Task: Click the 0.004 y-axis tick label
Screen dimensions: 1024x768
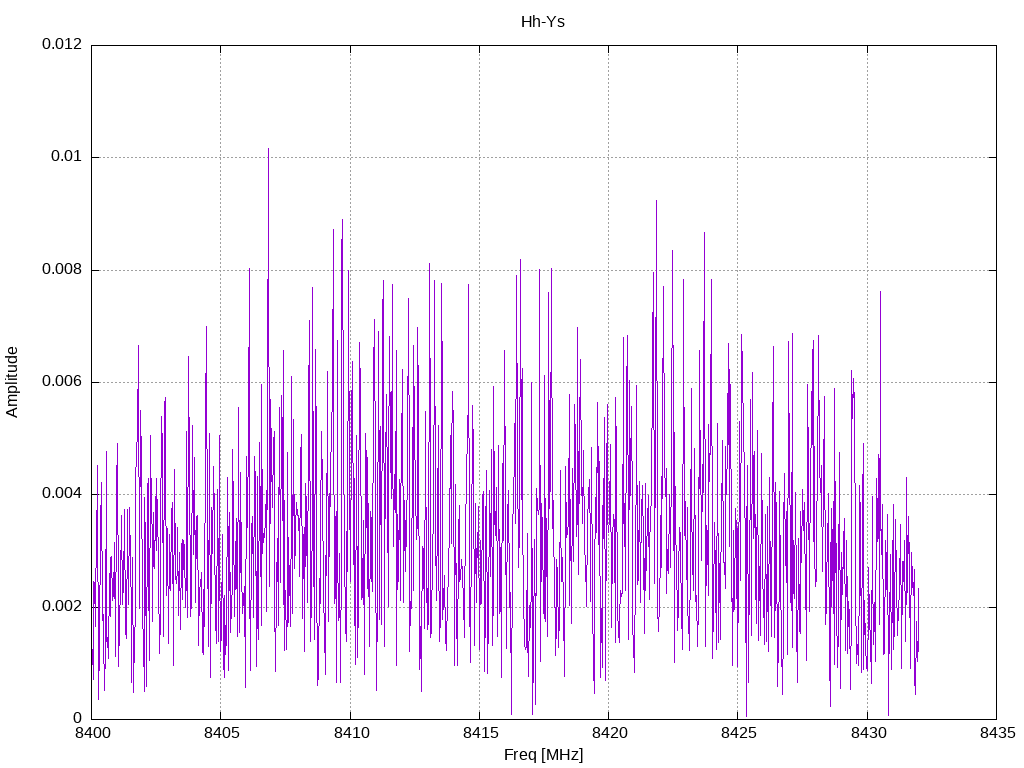Action: 62,494
